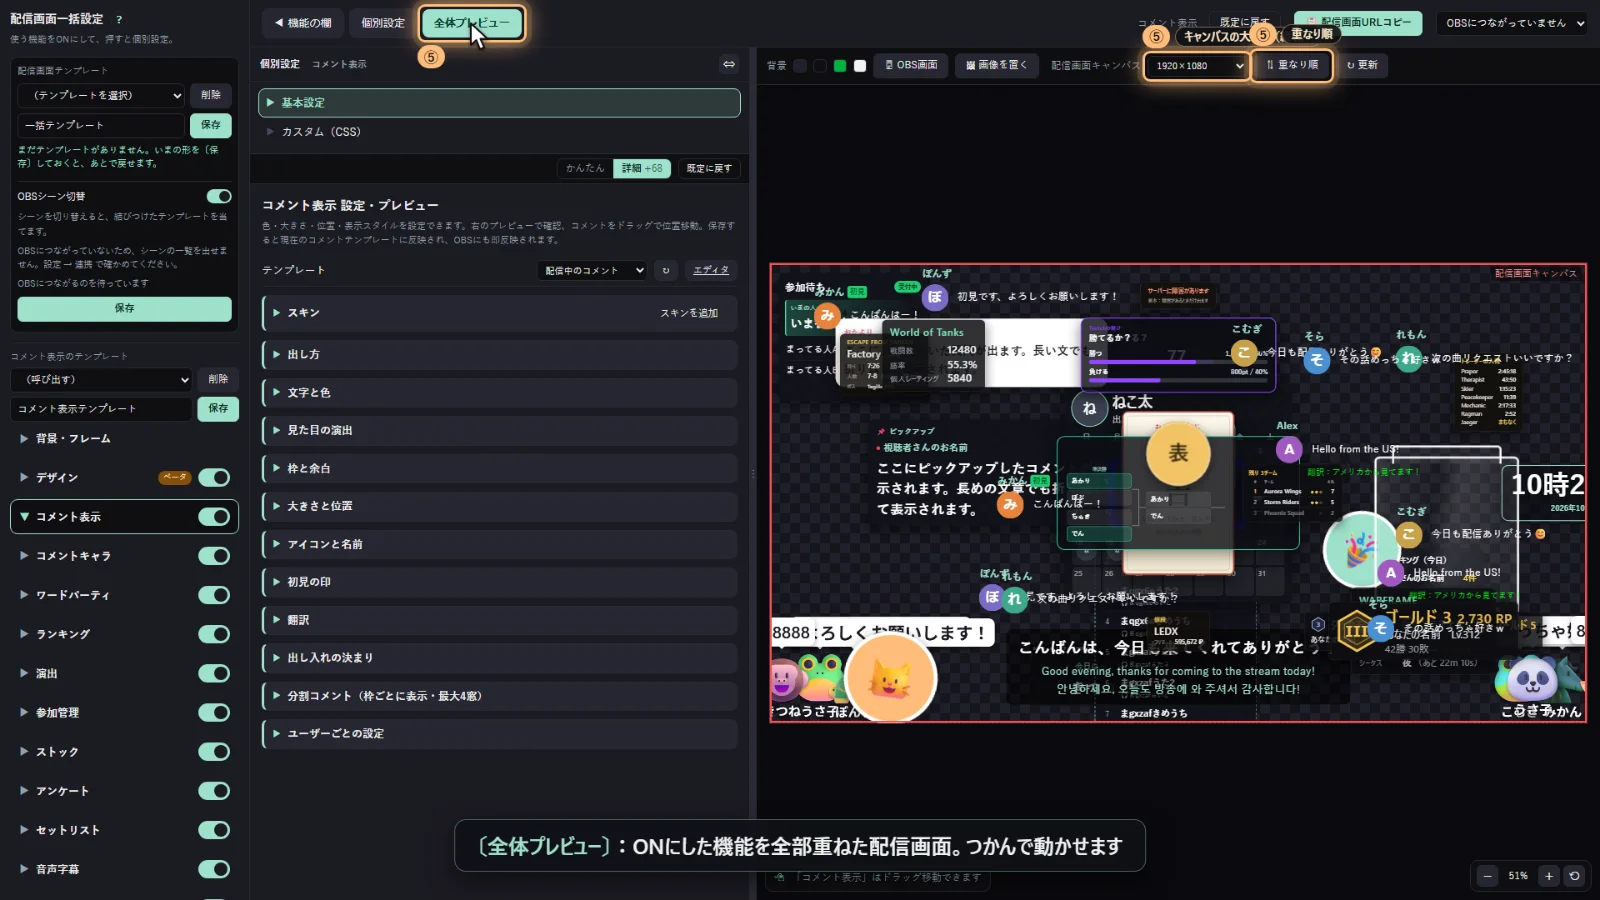
Task: Toggle the OBSシーン切替 switch
Action: click(219, 196)
